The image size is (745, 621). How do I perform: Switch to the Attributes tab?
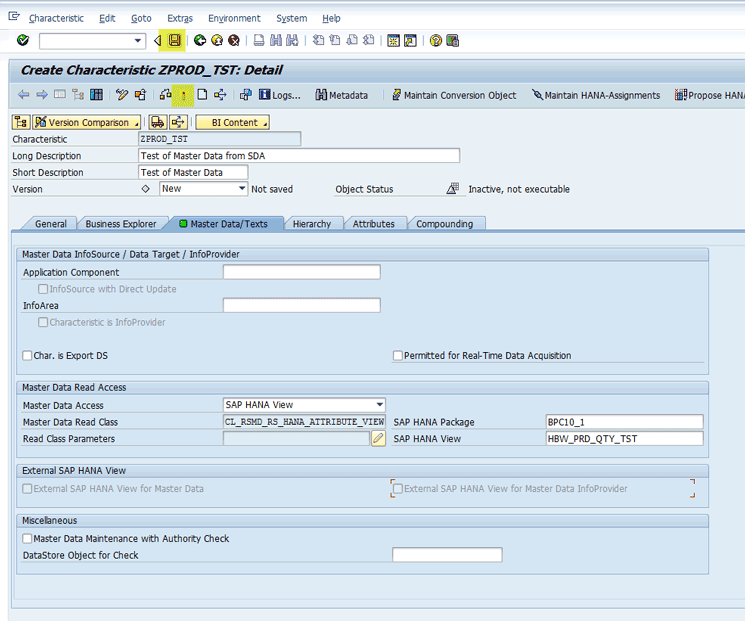tap(373, 224)
